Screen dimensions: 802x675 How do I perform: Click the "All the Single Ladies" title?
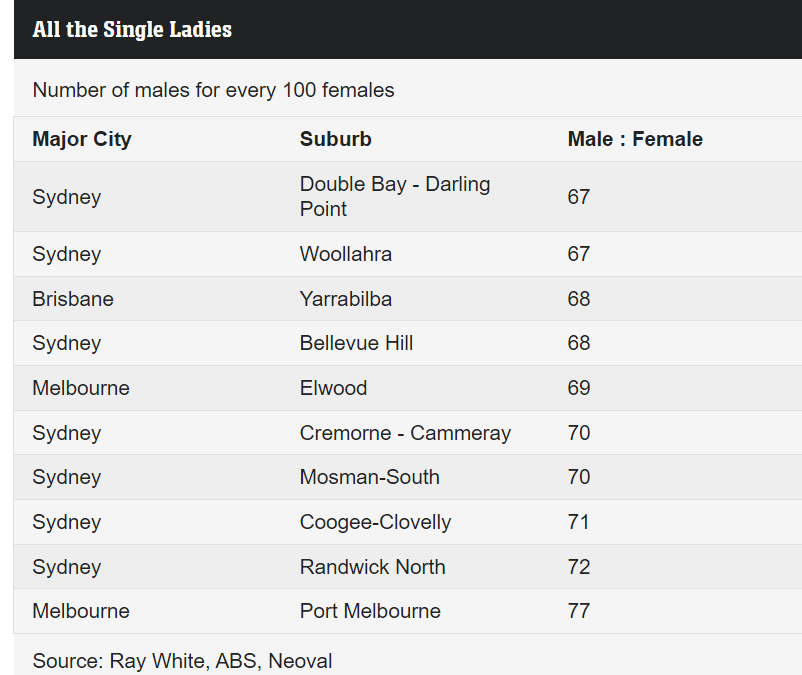coord(132,30)
